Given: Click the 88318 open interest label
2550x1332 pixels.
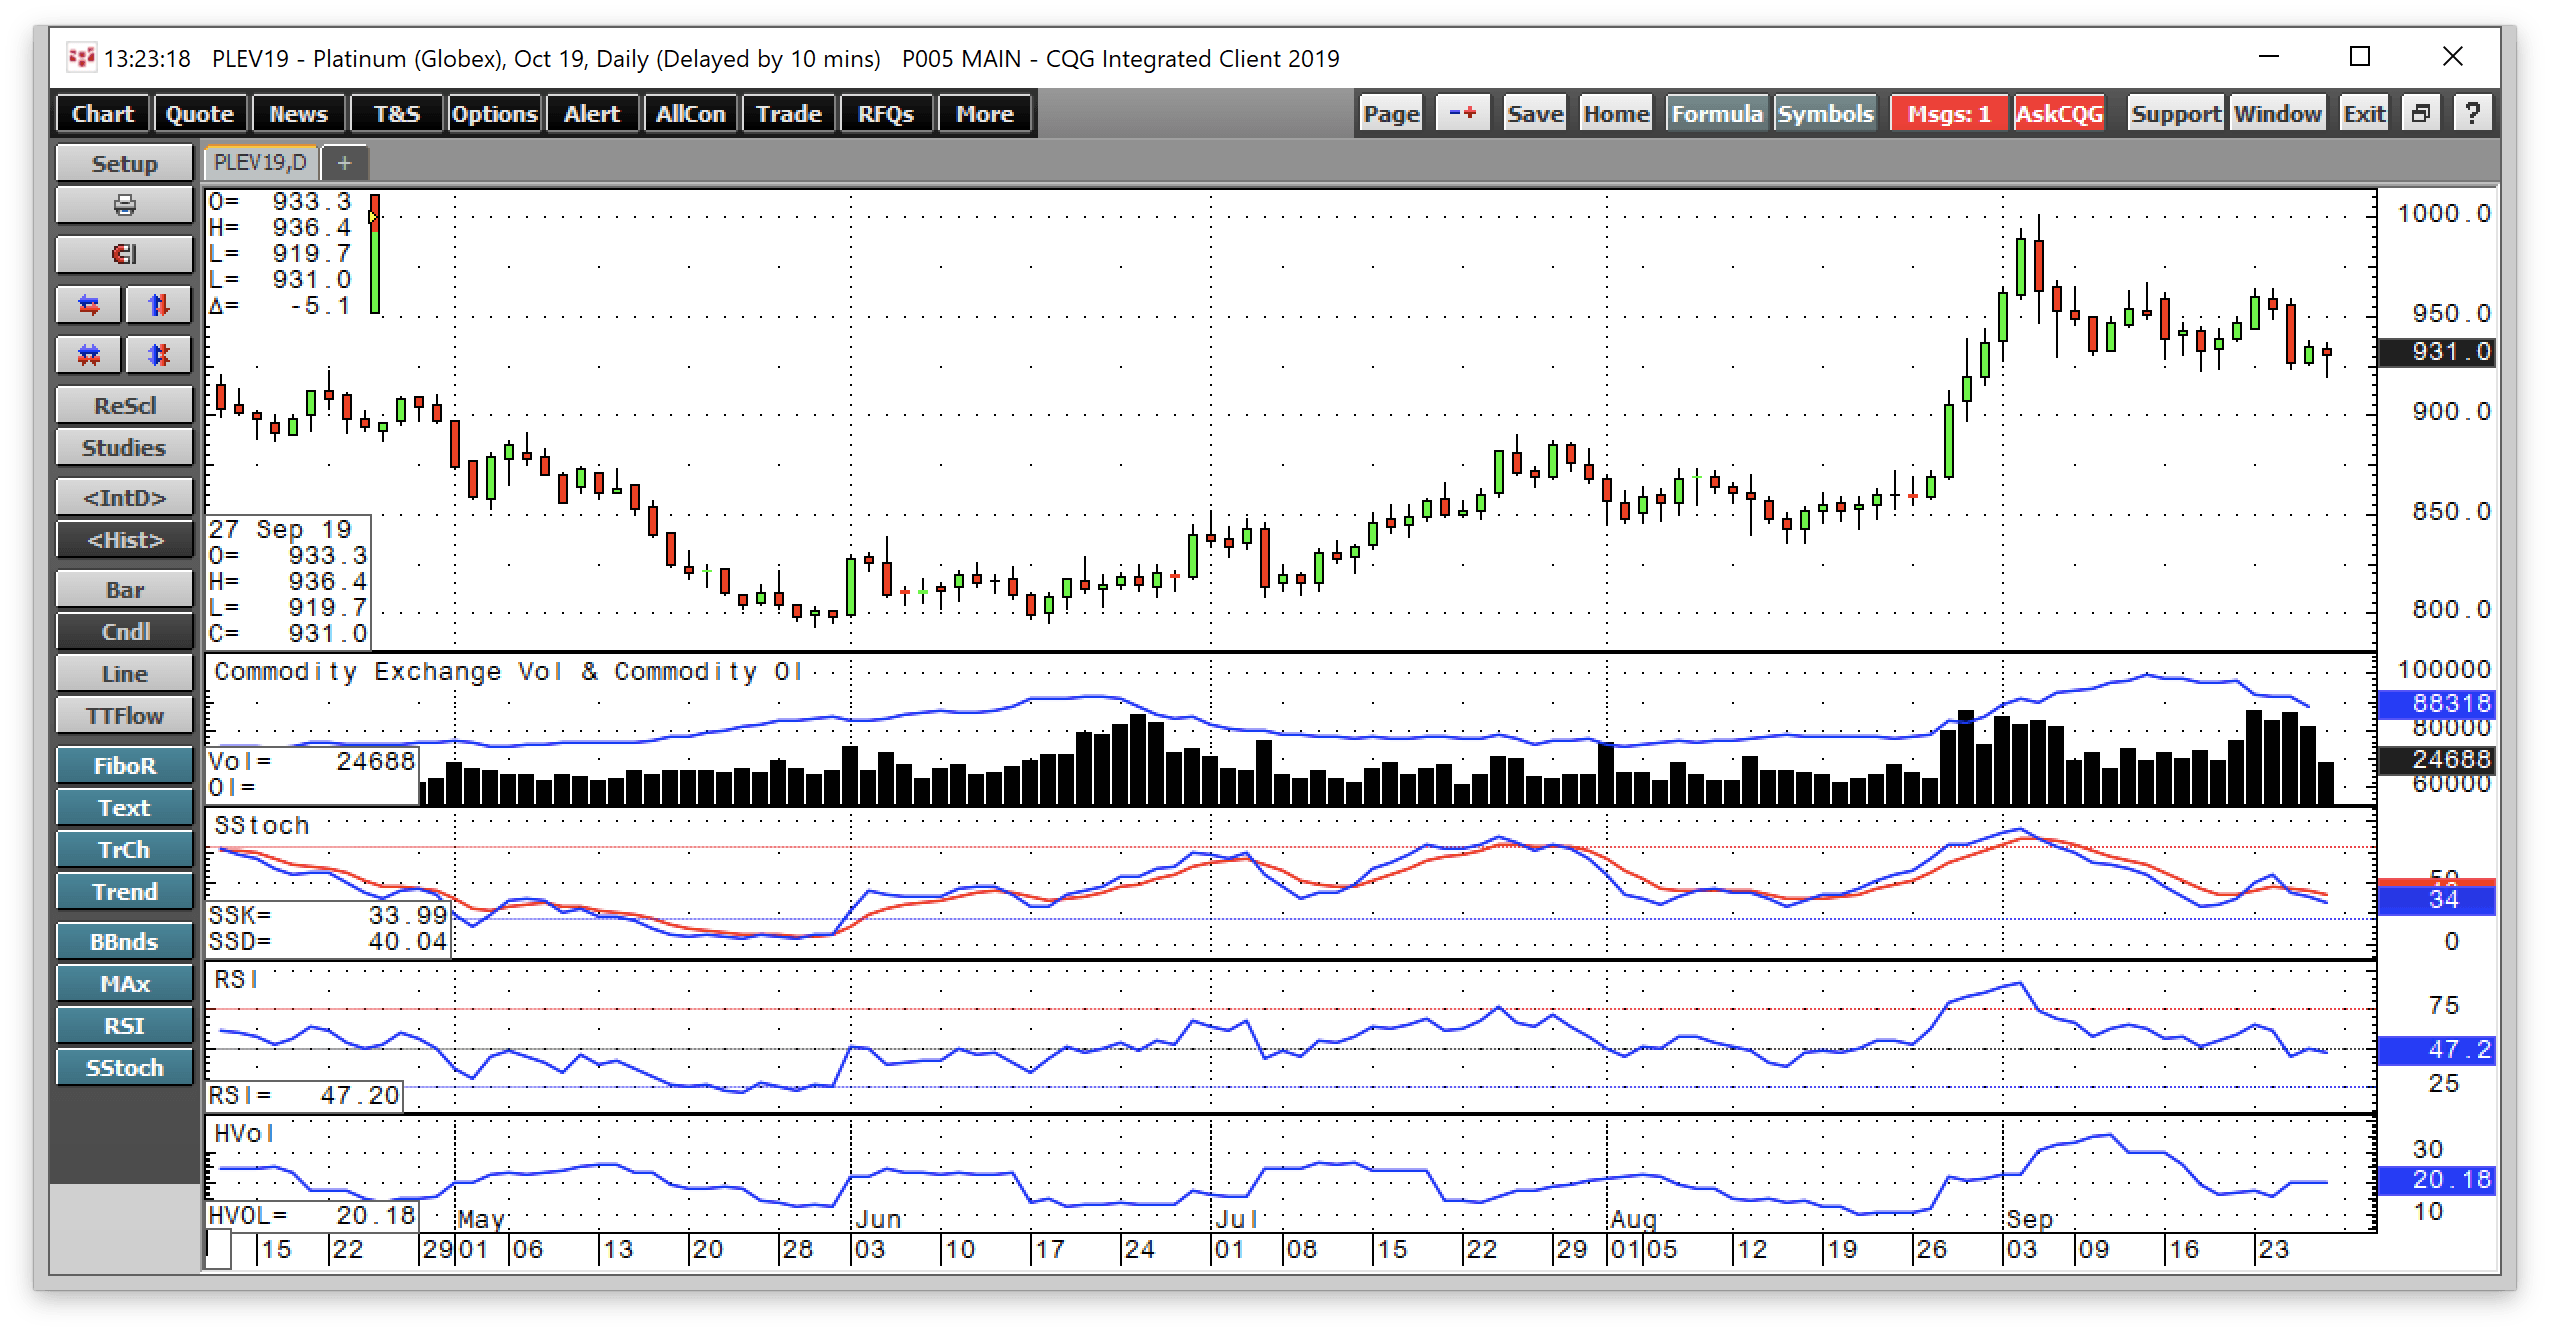Looking at the screenshot, I should (x=2436, y=704).
